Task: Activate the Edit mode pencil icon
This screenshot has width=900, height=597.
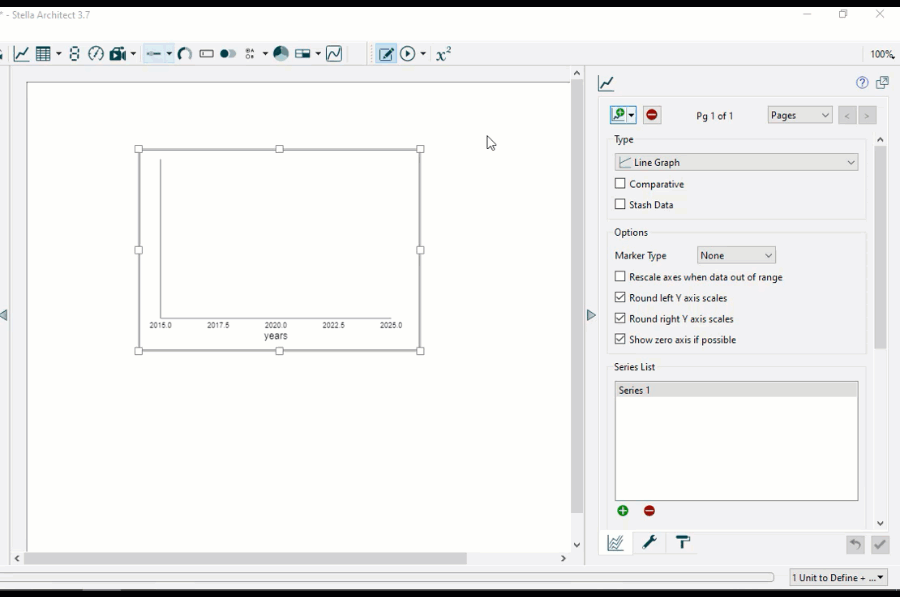Action: click(386, 54)
